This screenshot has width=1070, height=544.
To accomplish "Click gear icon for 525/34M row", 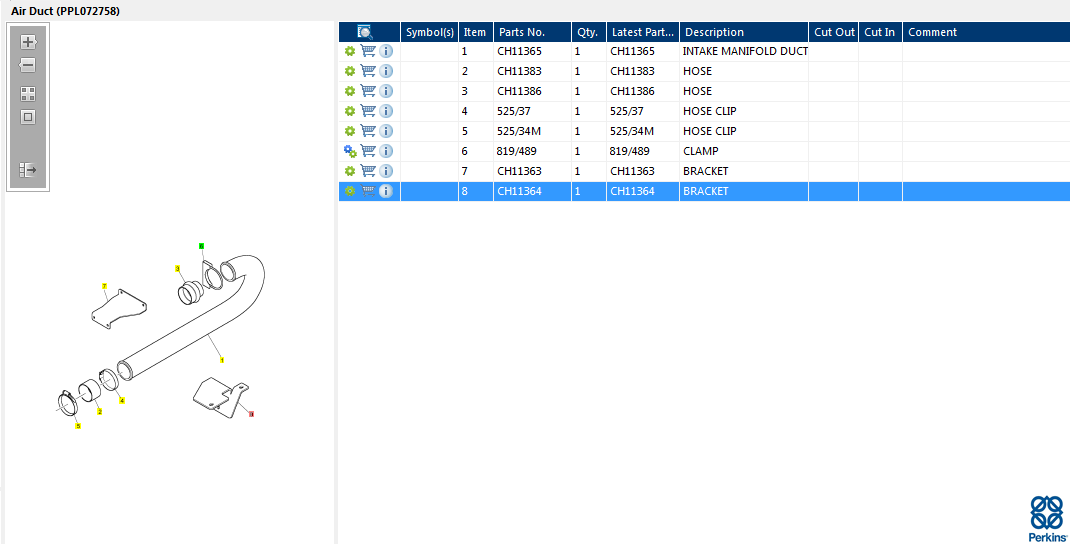I will 349,131.
